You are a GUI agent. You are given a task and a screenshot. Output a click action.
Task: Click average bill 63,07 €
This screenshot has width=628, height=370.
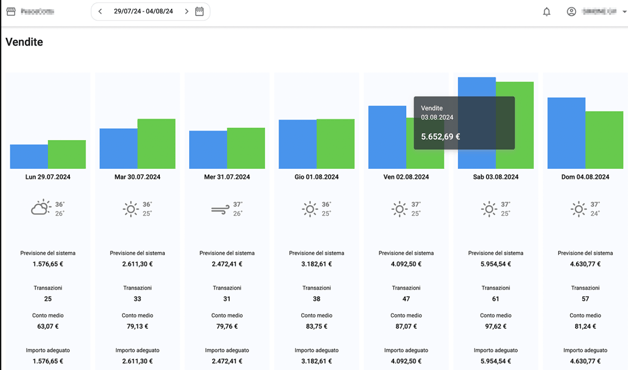(48, 326)
